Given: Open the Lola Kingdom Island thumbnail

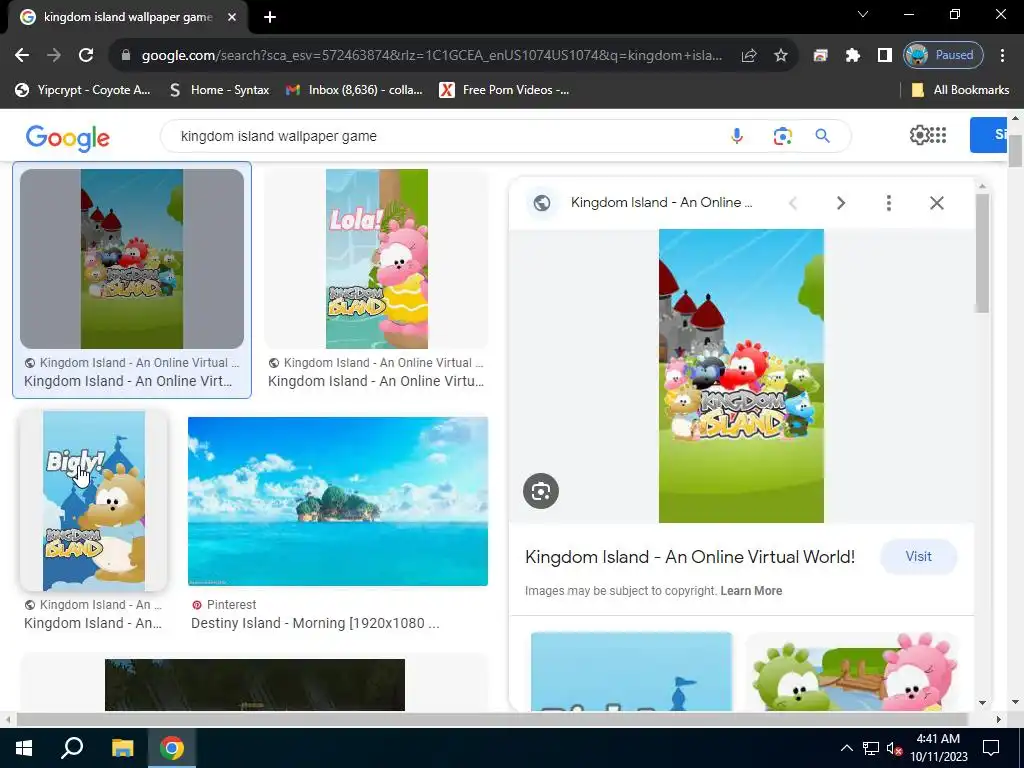Looking at the screenshot, I should pyautogui.click(x=377, y=259).
